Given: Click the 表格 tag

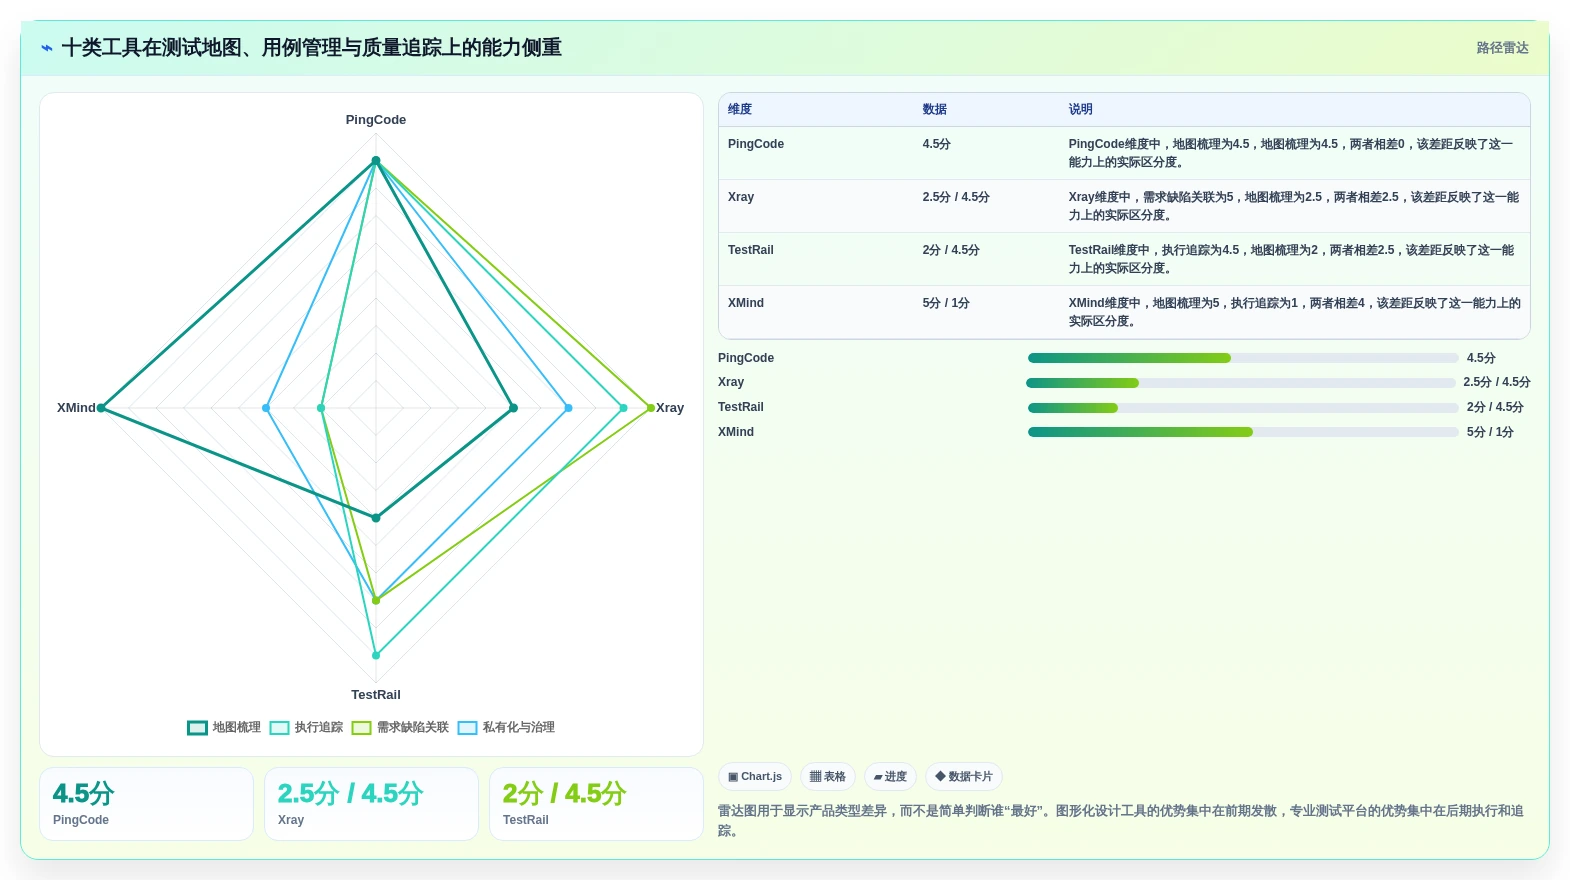Looking at the screenshot, I should click(x=828, y=777).
